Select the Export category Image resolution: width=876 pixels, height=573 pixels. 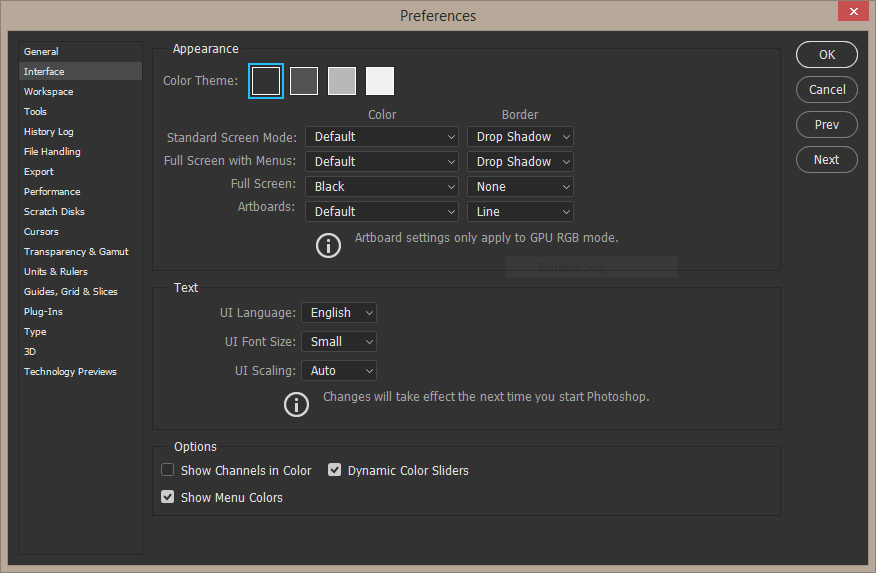tap(80, 172)
